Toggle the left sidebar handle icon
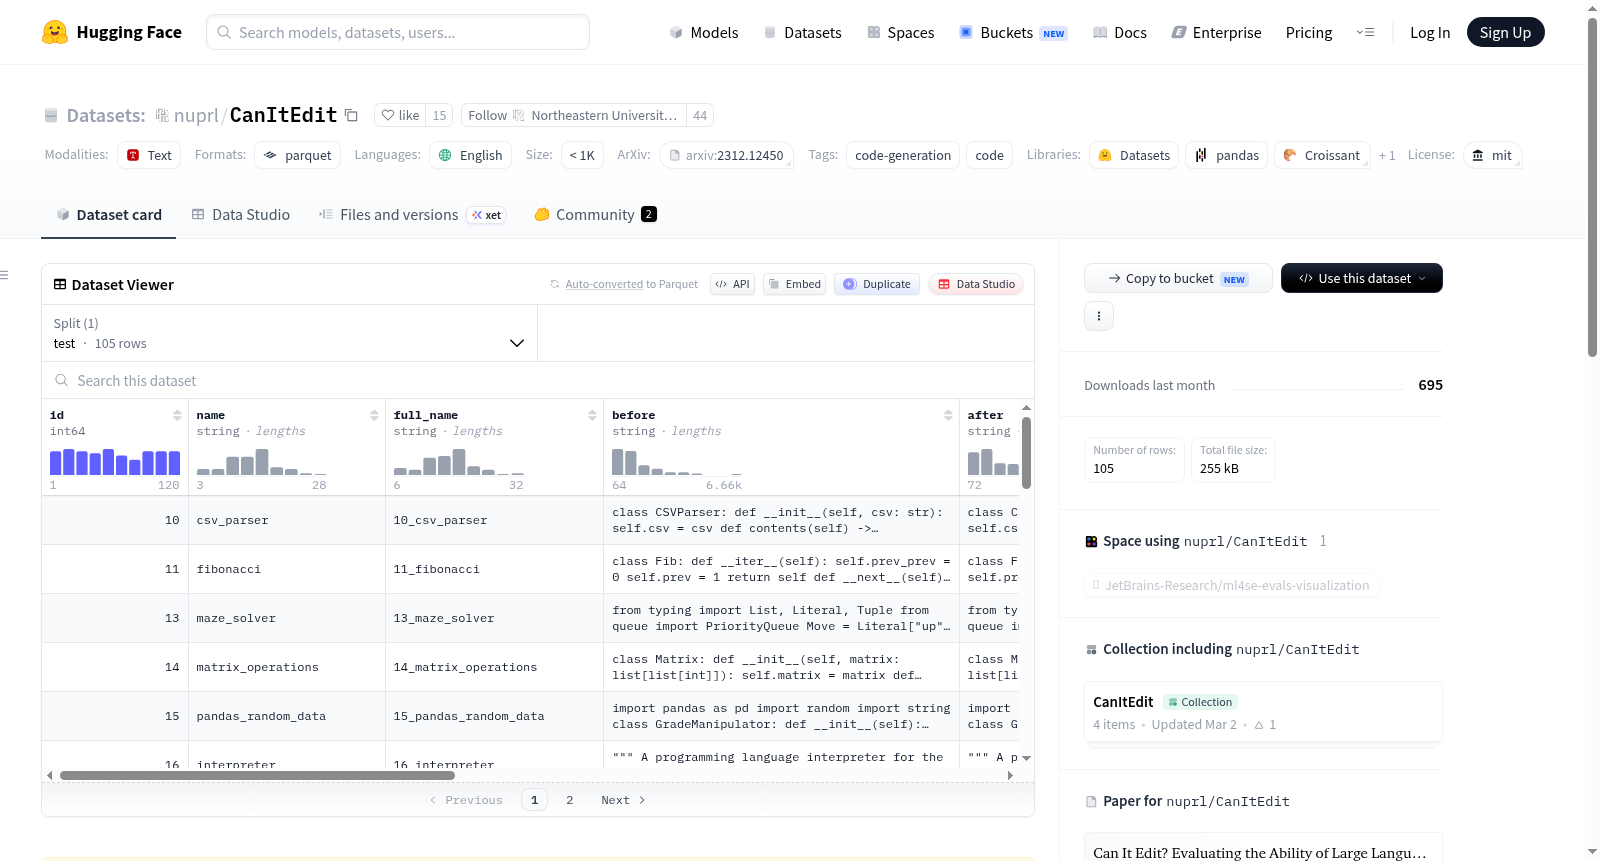1600x861 pixels. [x=4, y=275]
